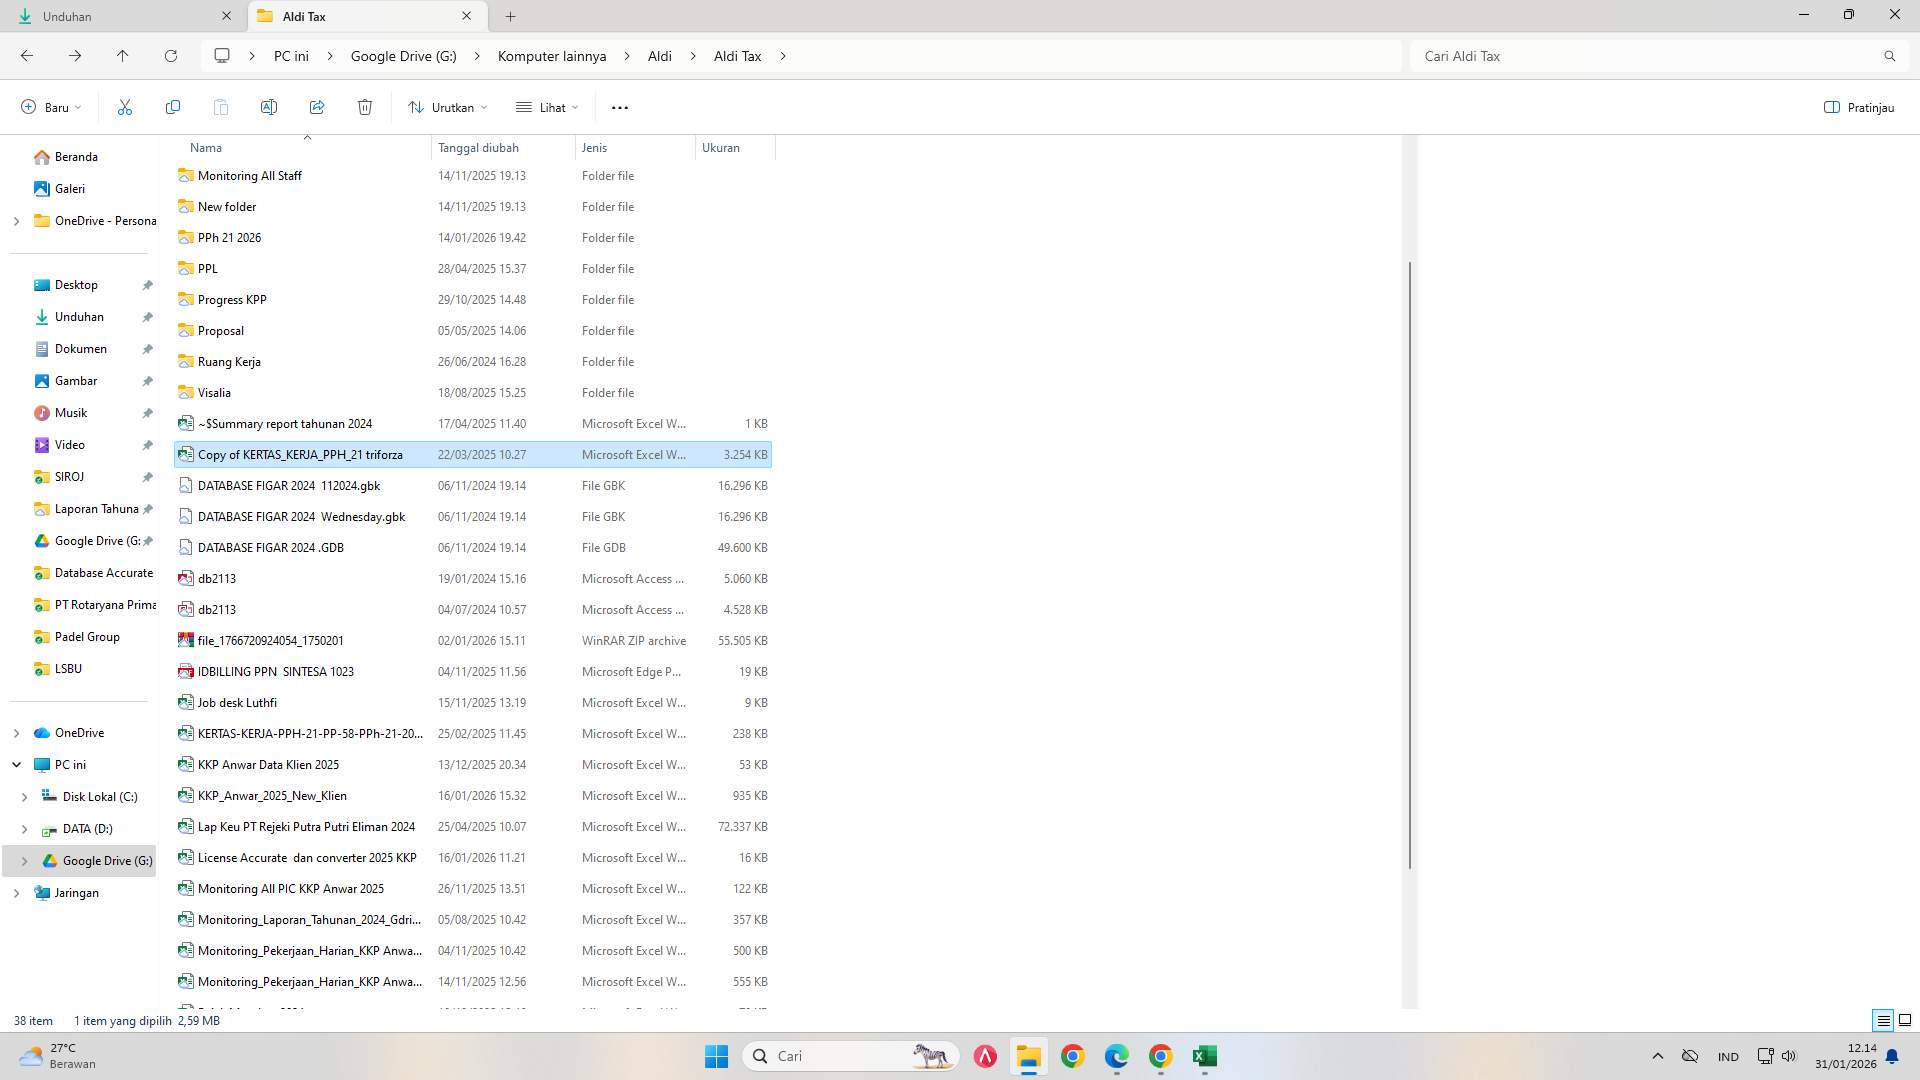Click the Share icon in the toolbar

(317, 107)
